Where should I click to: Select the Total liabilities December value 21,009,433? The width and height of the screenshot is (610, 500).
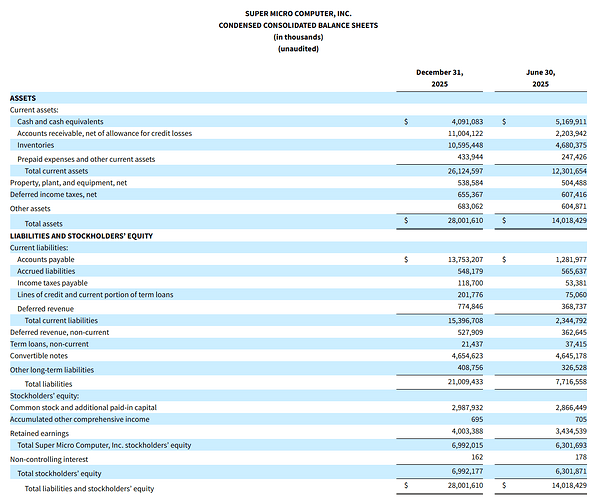(x=465, y=382)
